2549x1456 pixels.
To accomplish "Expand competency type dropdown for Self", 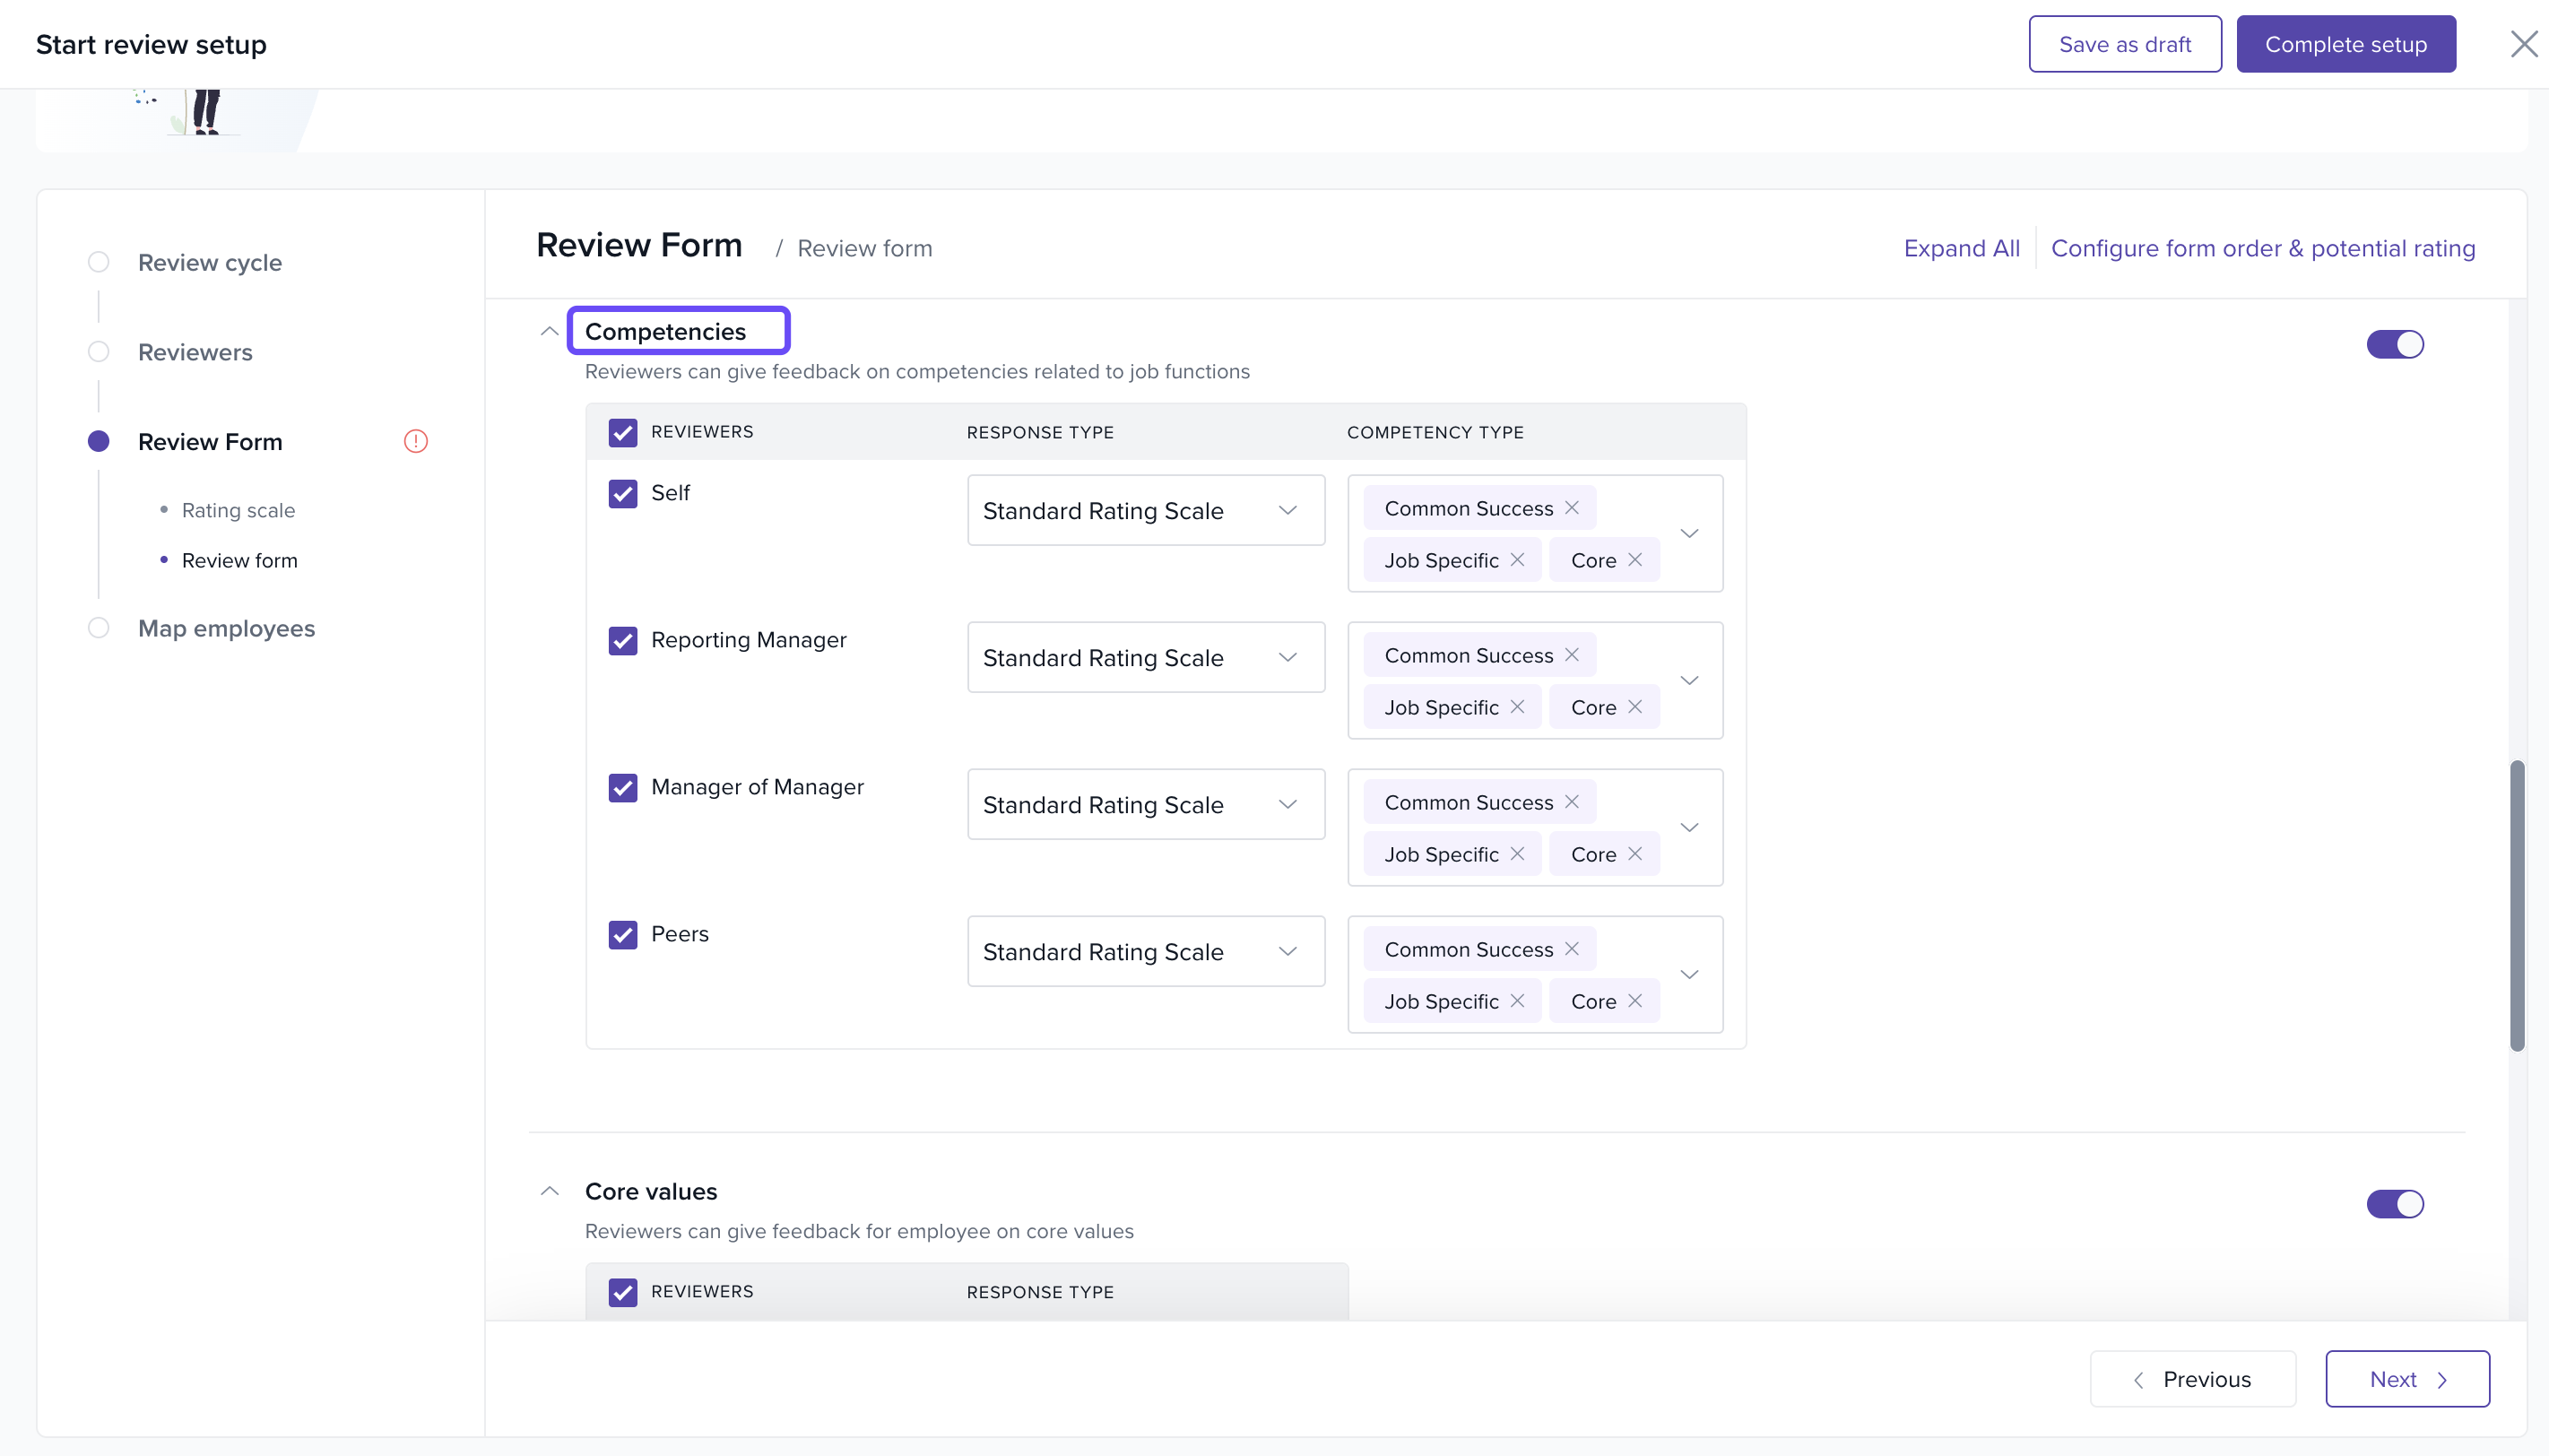I will 1689,533.
